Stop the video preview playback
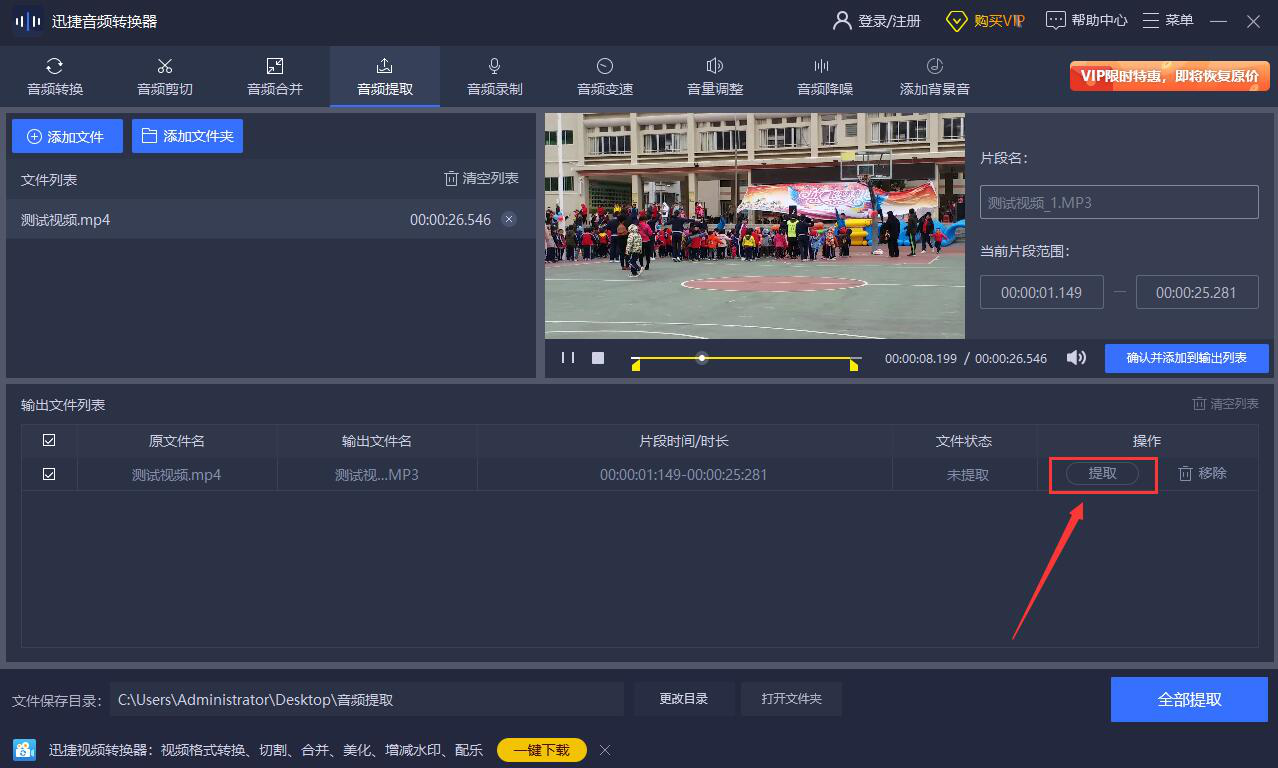Image resolution: width=1278 pixels, height=768 pixels. pos(598,358)
